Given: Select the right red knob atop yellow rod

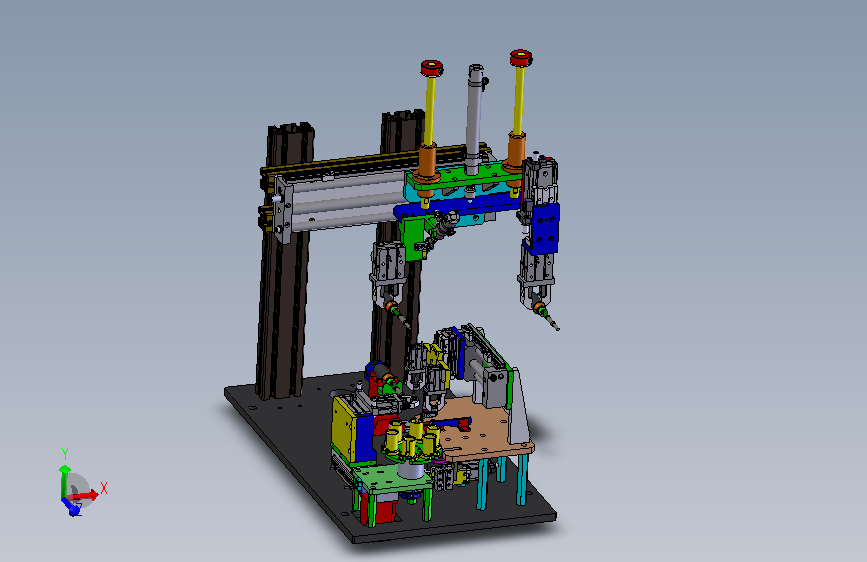Looking at the screenshot, I should (521, 58).
